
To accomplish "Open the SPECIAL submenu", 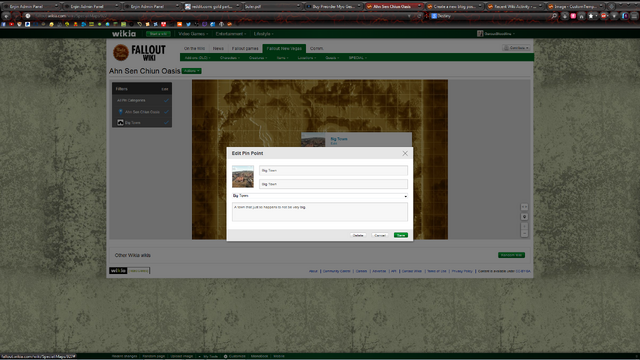I will point(358,58).
